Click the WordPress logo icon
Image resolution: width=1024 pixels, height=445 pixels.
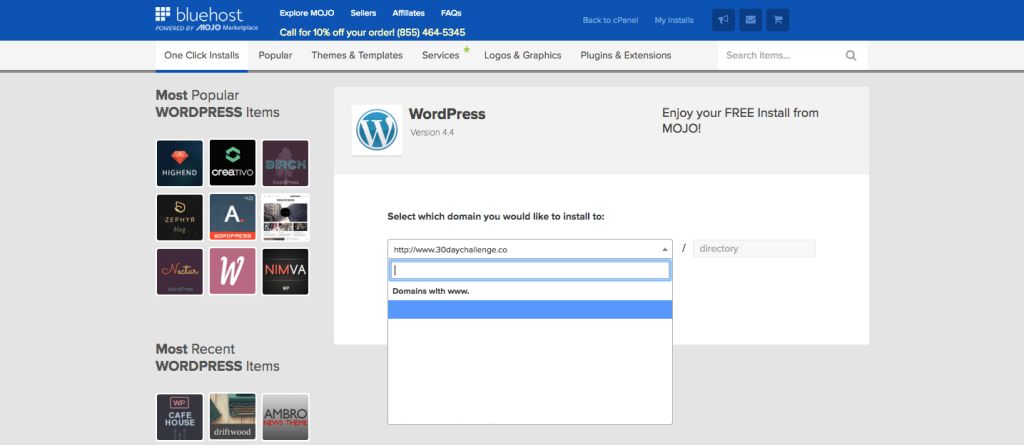[377, 130]
